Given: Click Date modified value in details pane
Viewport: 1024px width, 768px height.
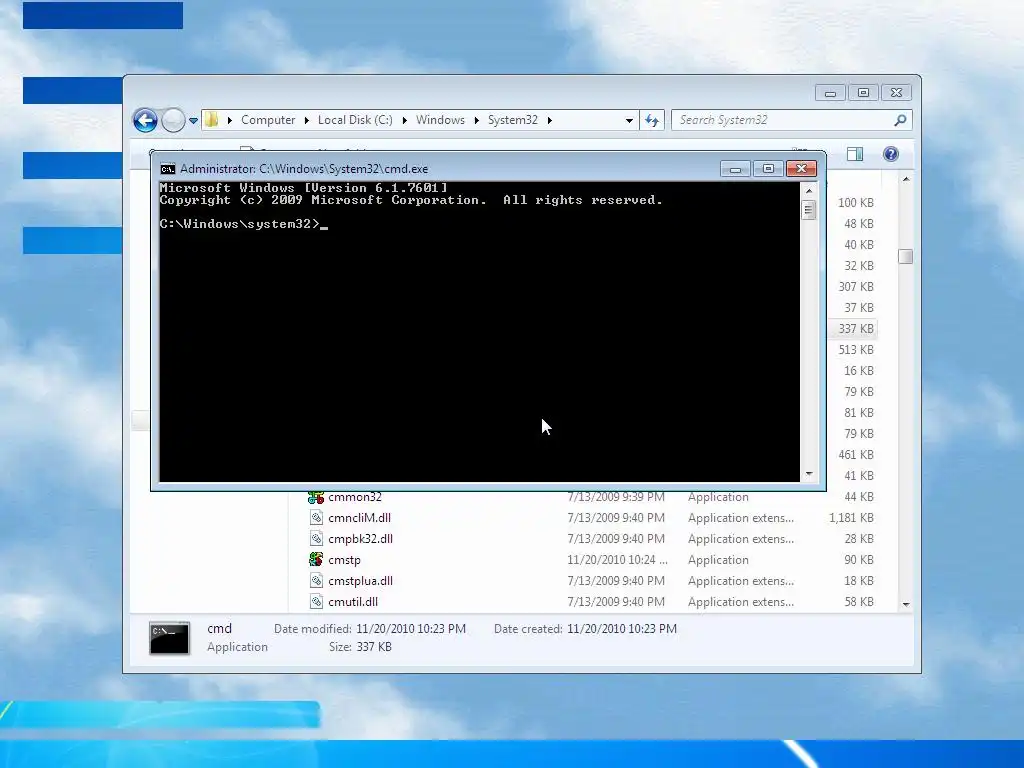Looking at the screenshot, I should pyautogui.click(x=411, y=629).
